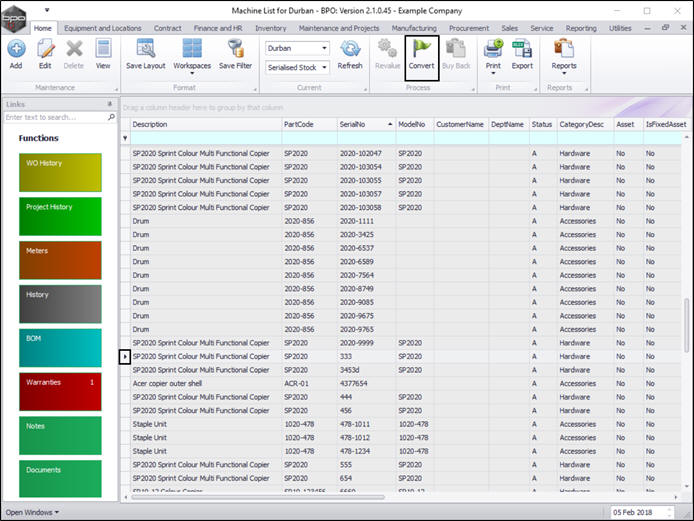The width and height of the screenshot is (694, 521).
Task: Pin the Links panel
Action: pos(110,104)
